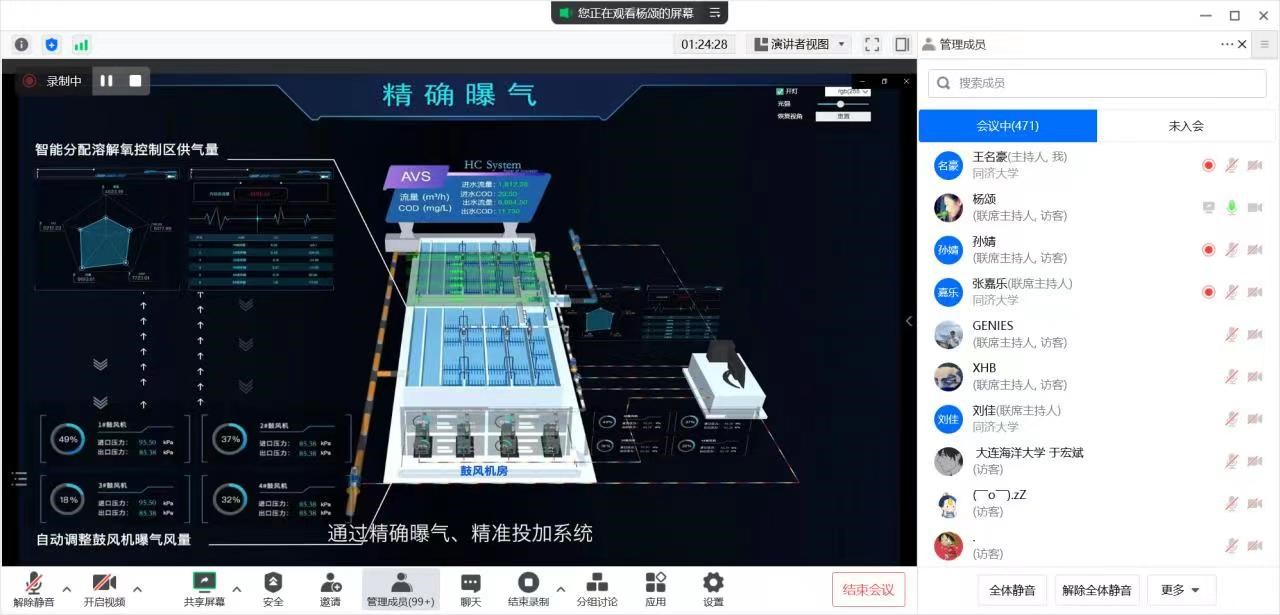
Task: Open the 共享屏幕 screen share icon
Action: point(204,582)
